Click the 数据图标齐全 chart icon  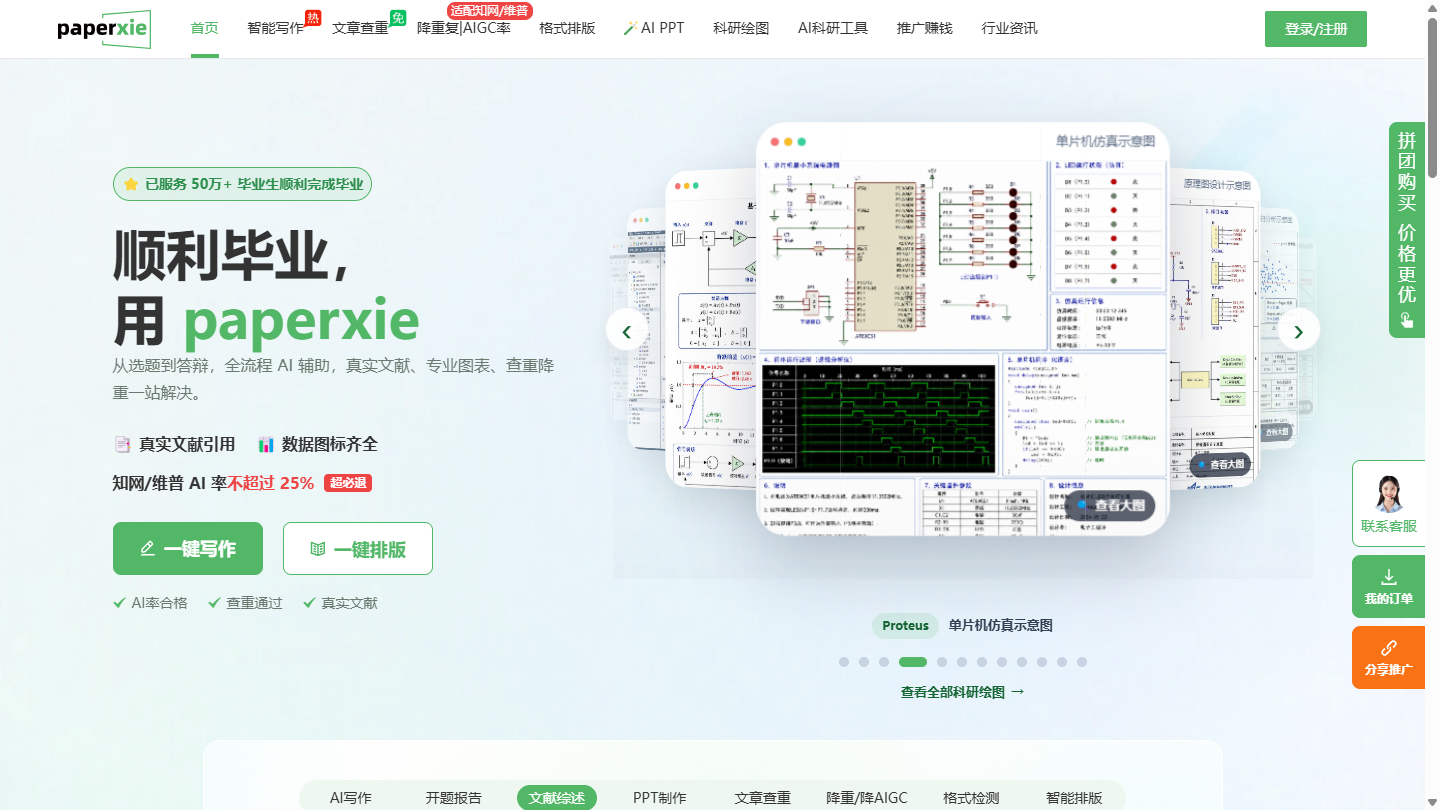pos(266,444)
